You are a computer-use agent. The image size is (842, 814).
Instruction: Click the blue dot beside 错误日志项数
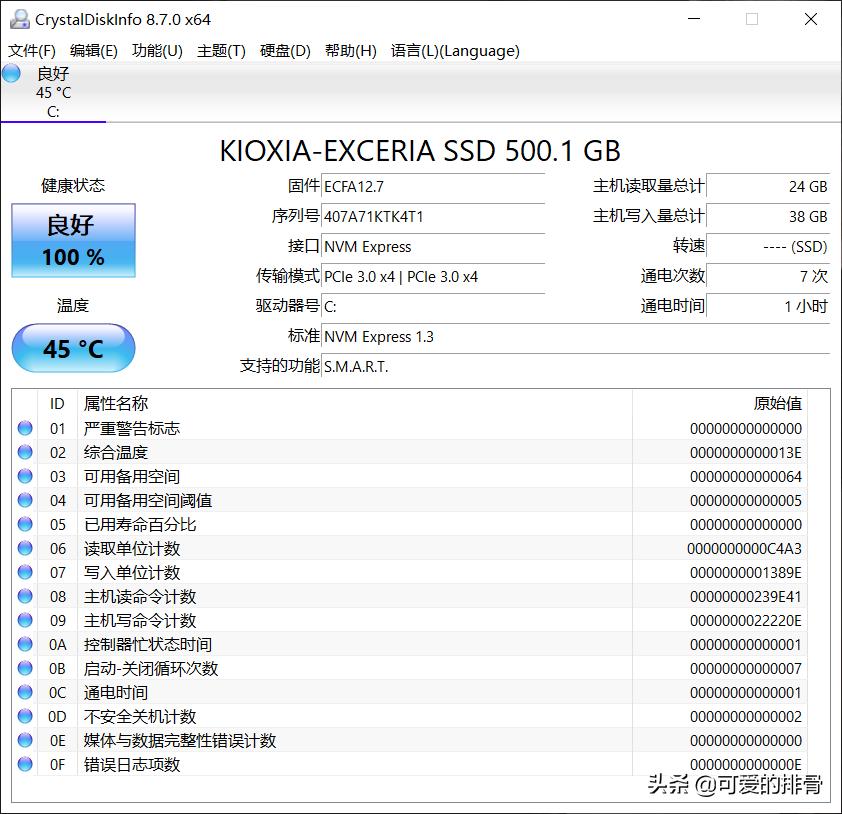point(27,765)
